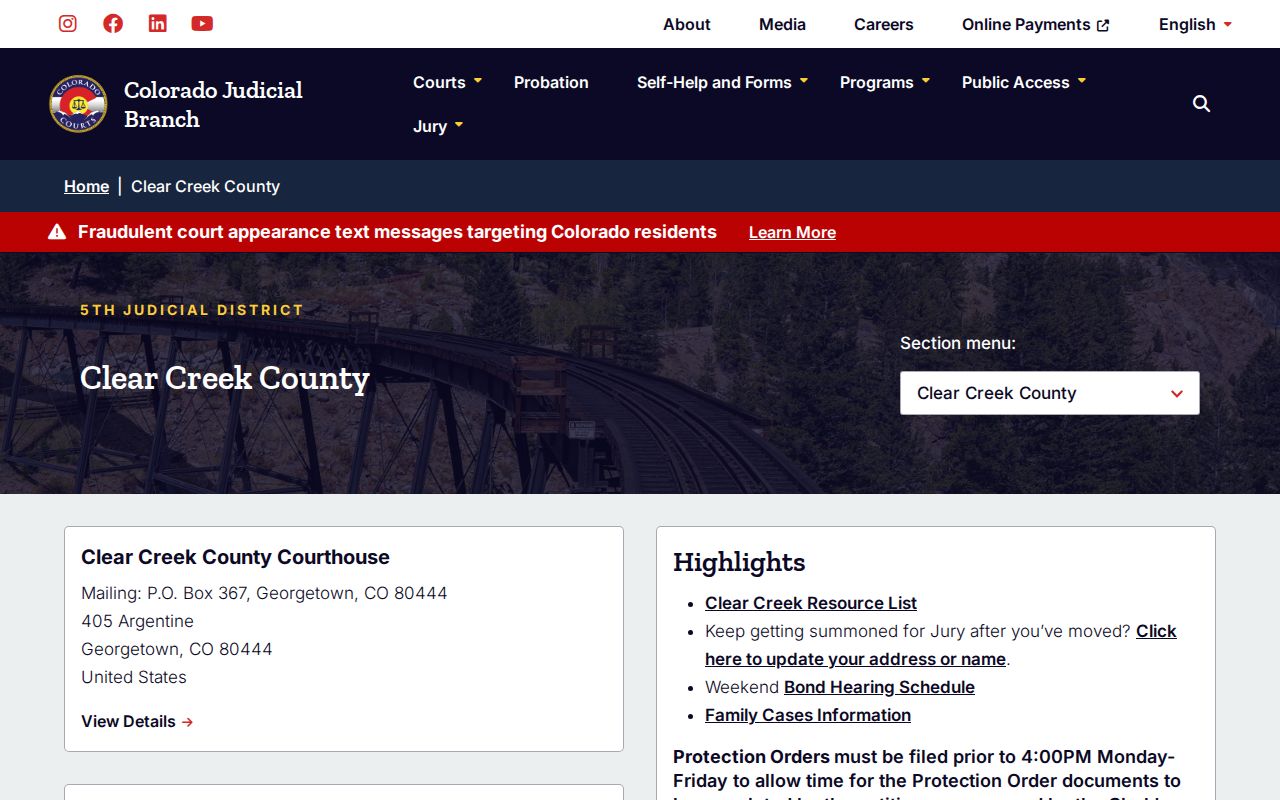Expand the Courts menu arrow

[478, 80]
